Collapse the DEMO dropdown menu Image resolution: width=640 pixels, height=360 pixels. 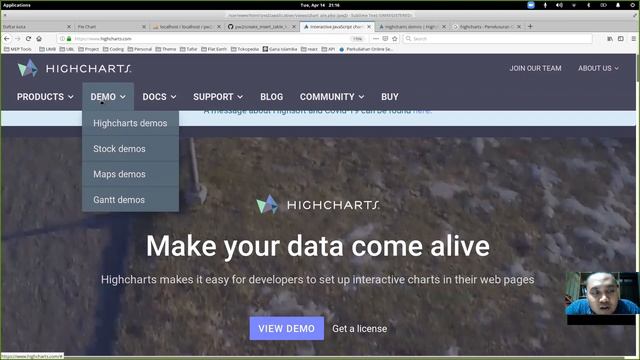point(108,97)
